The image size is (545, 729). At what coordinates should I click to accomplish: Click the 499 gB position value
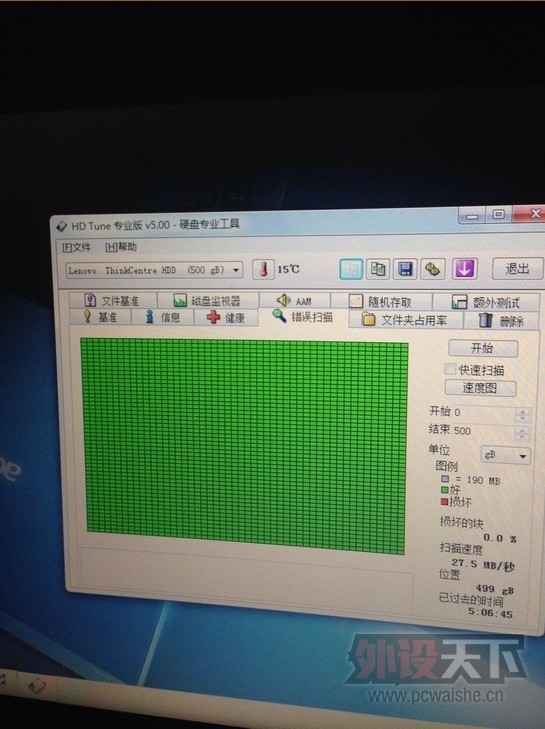click(x=494, y=590)
